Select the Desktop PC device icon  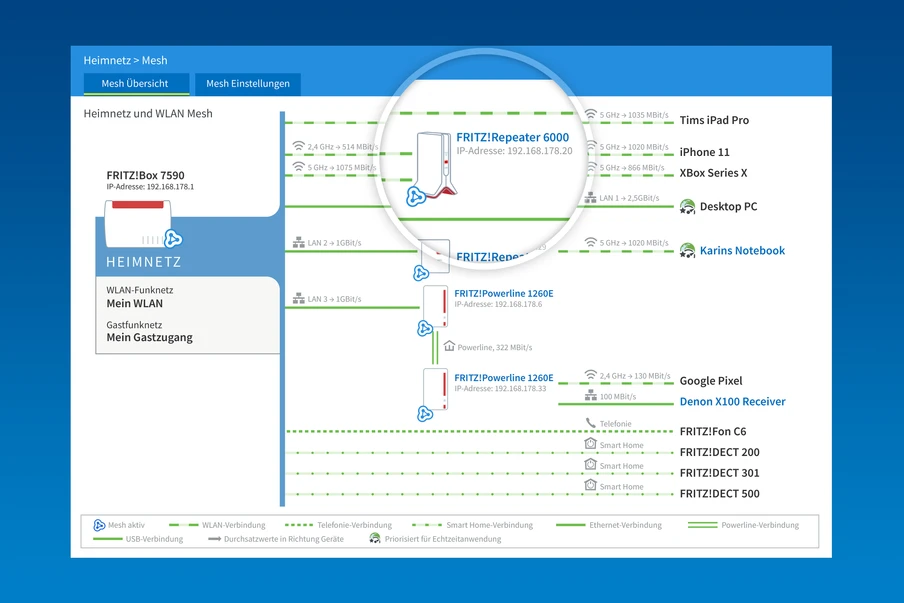687,207
